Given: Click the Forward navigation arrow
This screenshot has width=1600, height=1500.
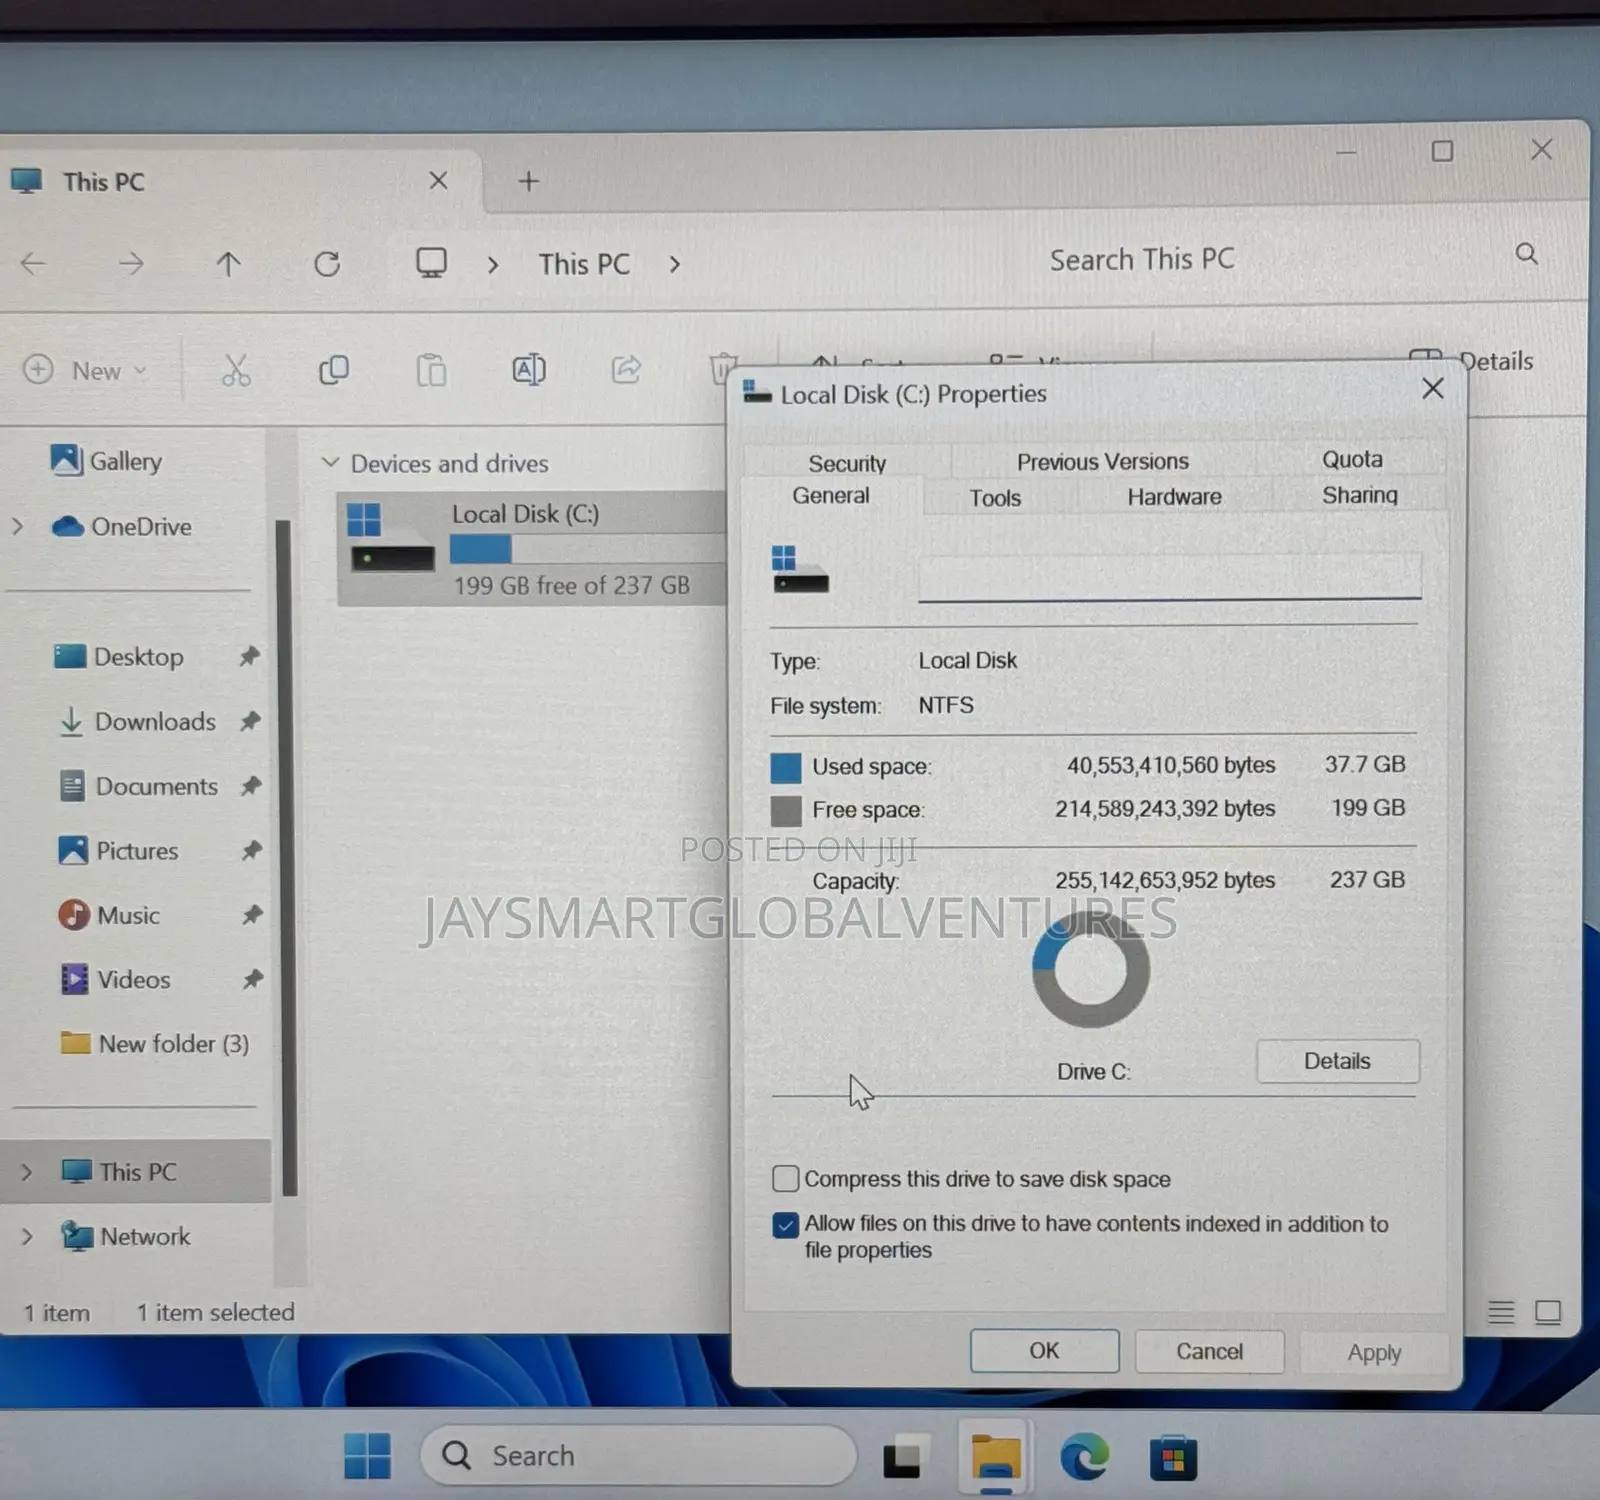Looking at the screenshot, I should (x=131, y=264).
